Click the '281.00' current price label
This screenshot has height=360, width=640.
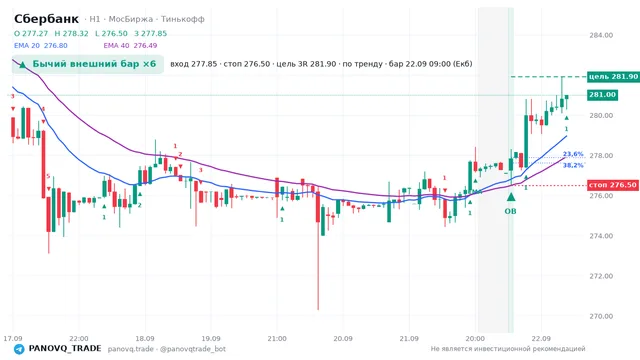pyautogui.click(x=602, y=95)
